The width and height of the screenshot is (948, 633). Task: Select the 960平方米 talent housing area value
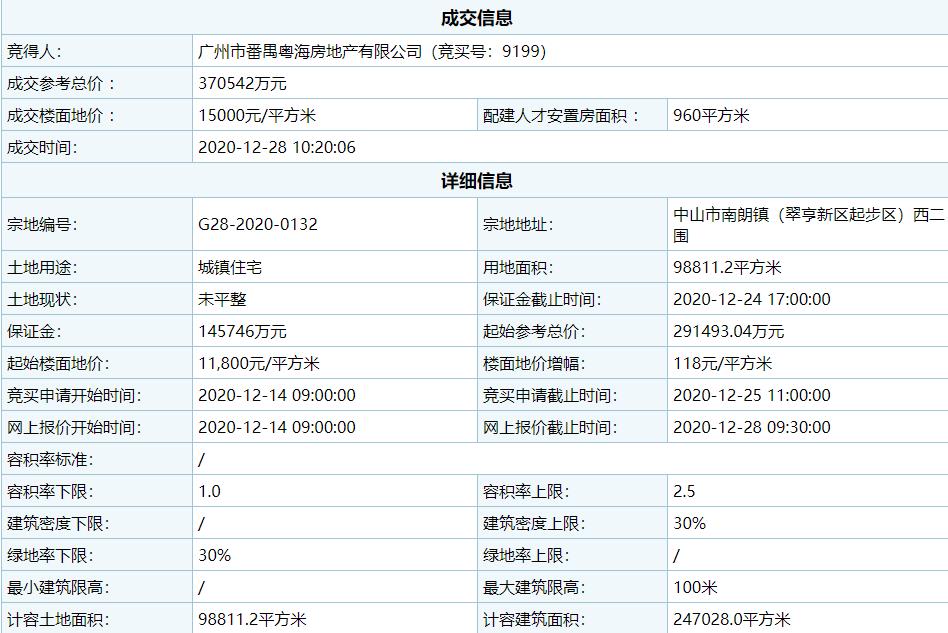(711, 115)
